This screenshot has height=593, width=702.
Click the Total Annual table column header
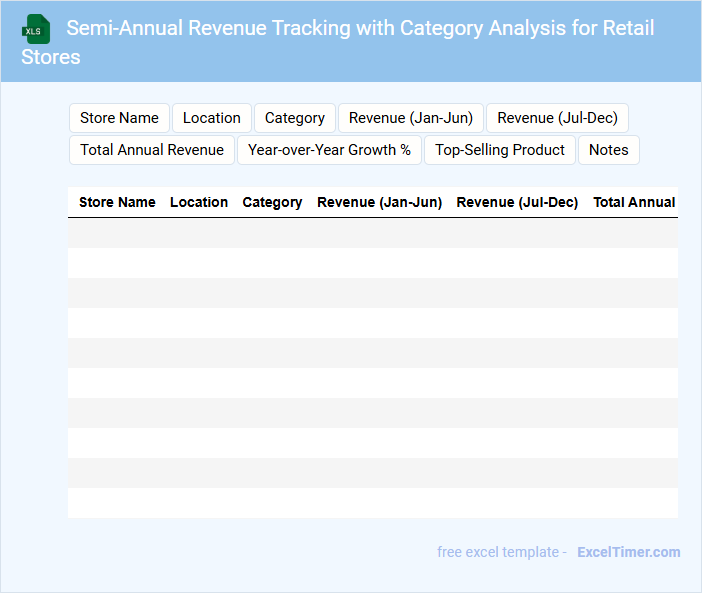(634, 202)
